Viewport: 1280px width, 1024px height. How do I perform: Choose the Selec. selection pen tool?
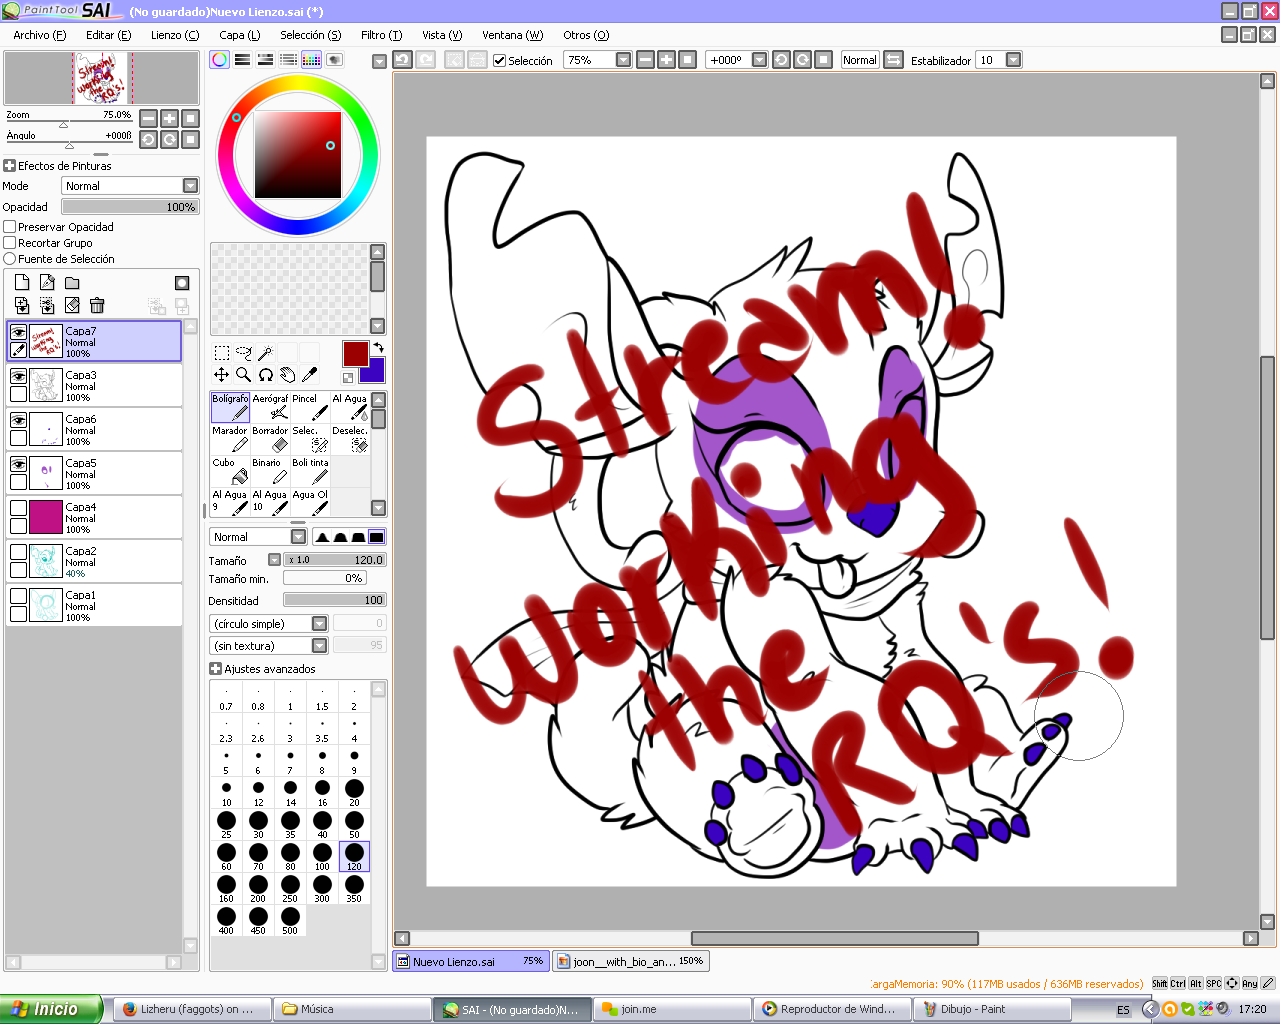coord(310,439)
